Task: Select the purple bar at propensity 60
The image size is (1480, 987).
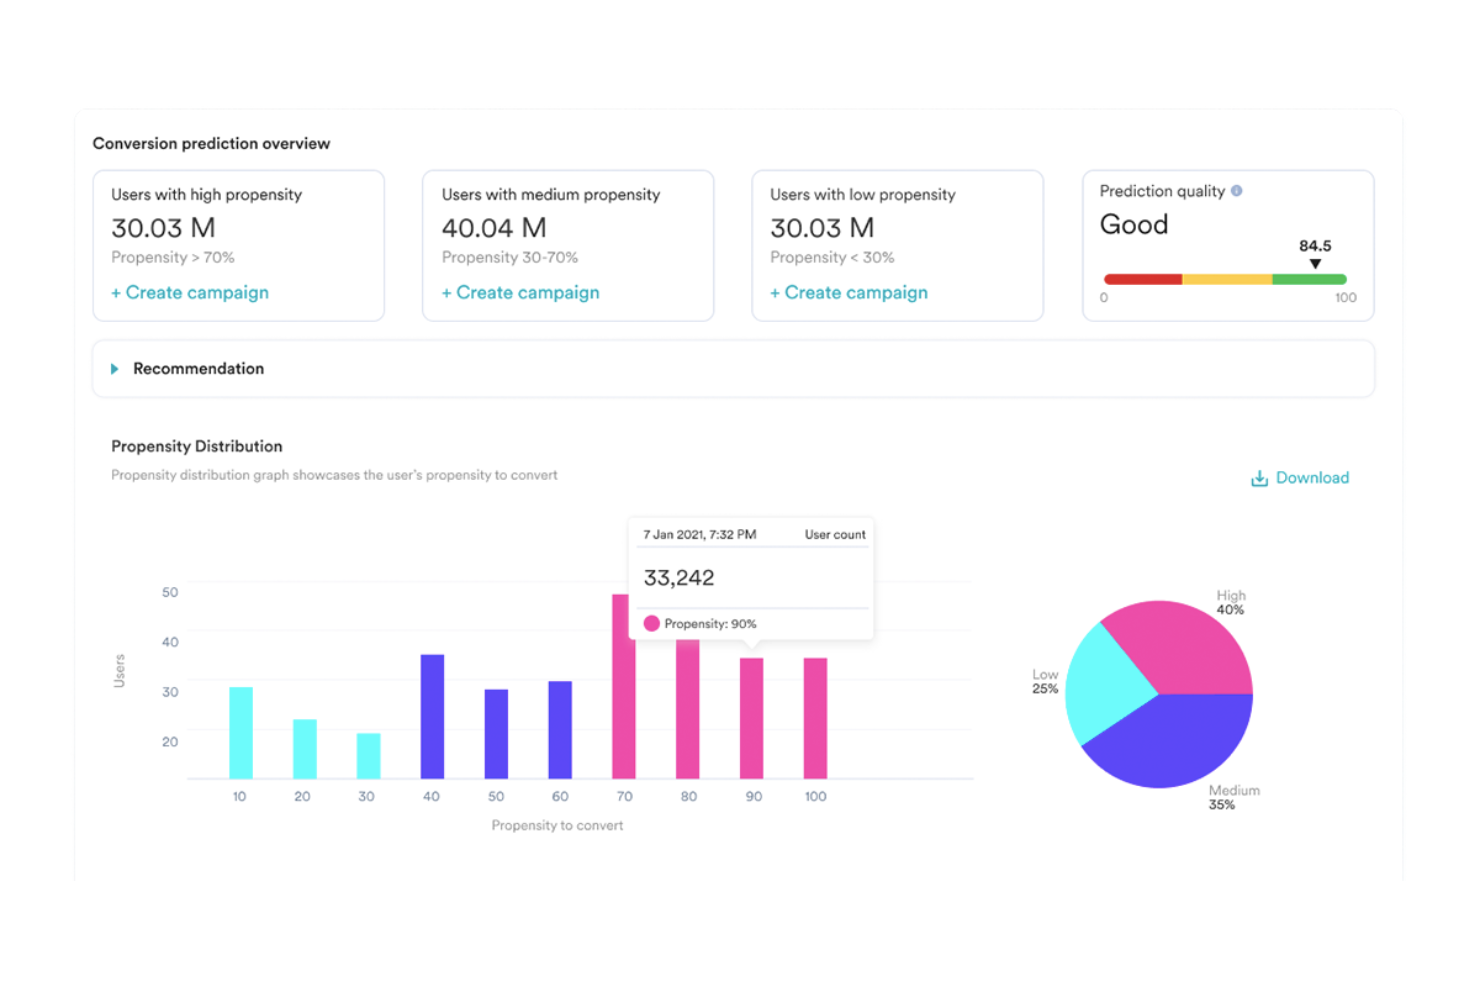Action: (560, 730)
